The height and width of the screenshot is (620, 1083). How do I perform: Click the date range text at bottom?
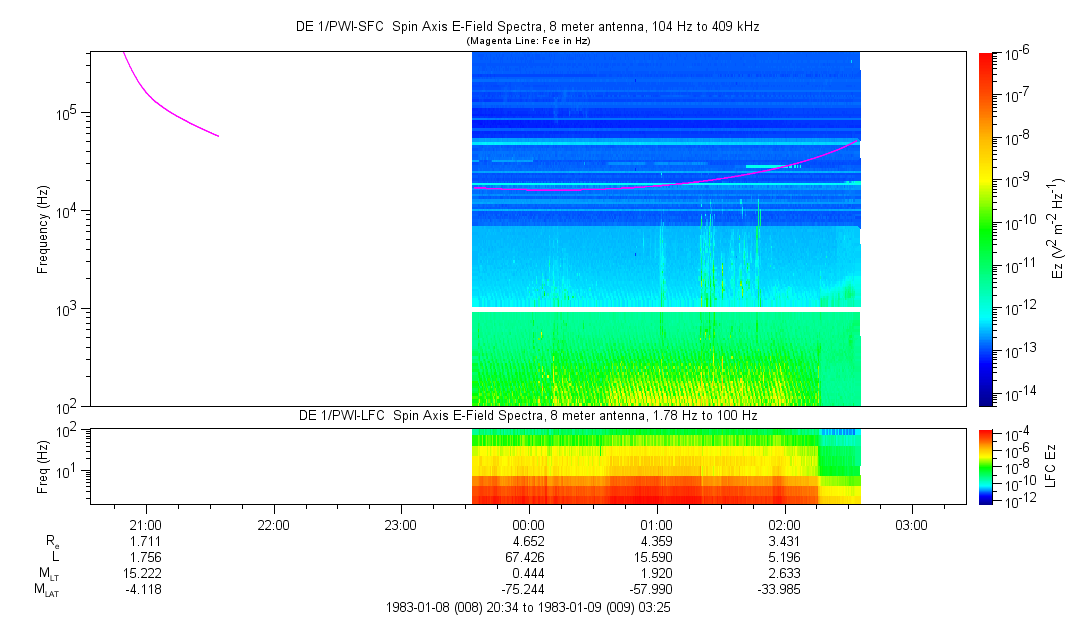point(528,607)
